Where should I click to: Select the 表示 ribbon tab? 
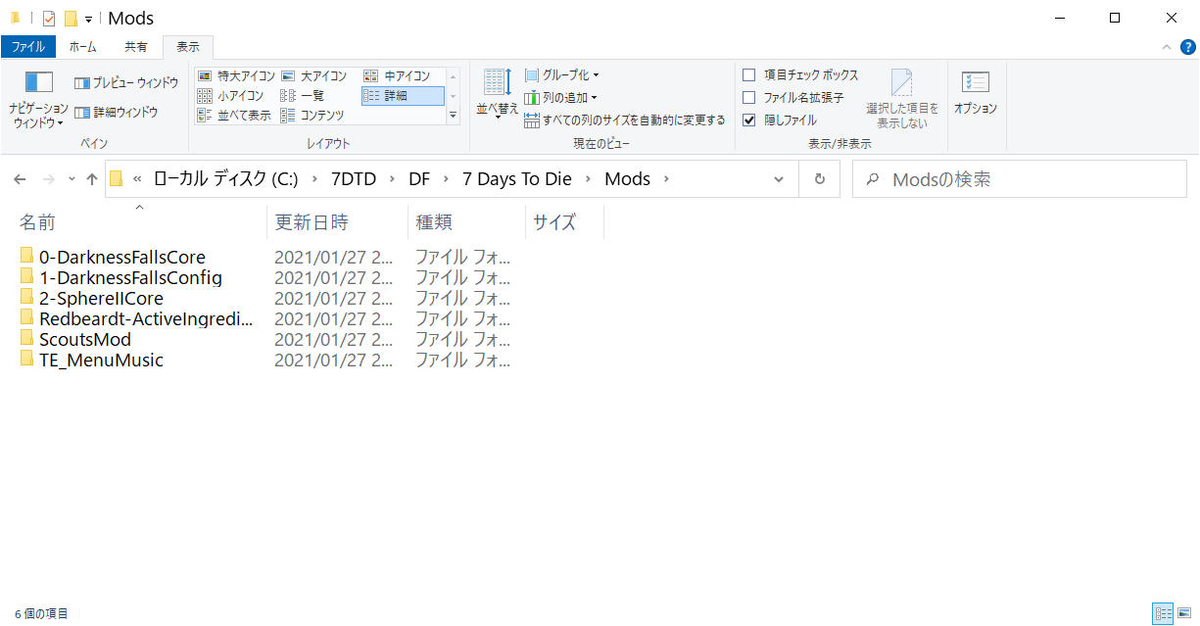click(x=188, y=47)
